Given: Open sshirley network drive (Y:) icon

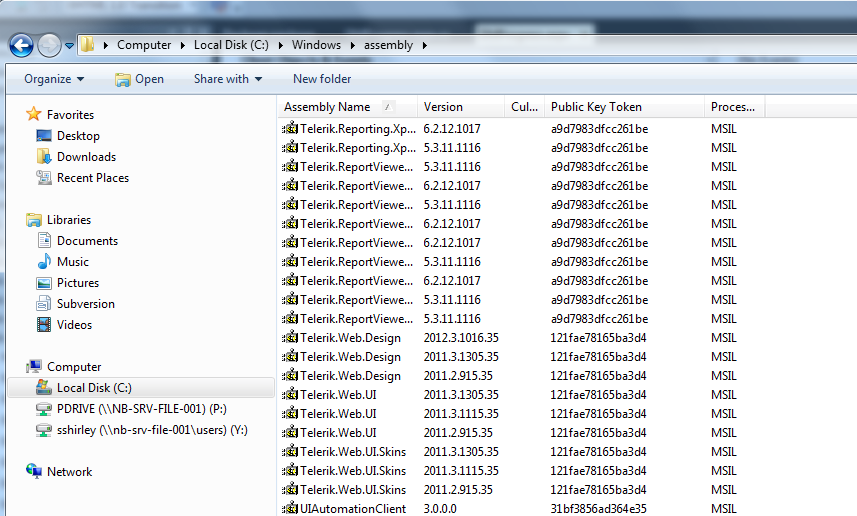Looking at the screenshot, I should click(x=44, y=430).
